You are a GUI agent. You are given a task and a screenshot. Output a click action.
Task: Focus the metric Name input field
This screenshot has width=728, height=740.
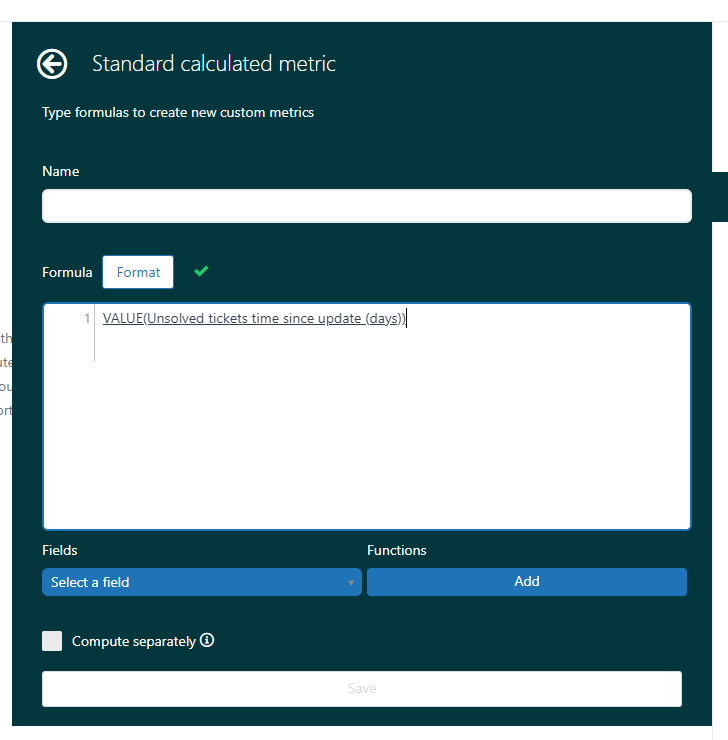(366, 206)
